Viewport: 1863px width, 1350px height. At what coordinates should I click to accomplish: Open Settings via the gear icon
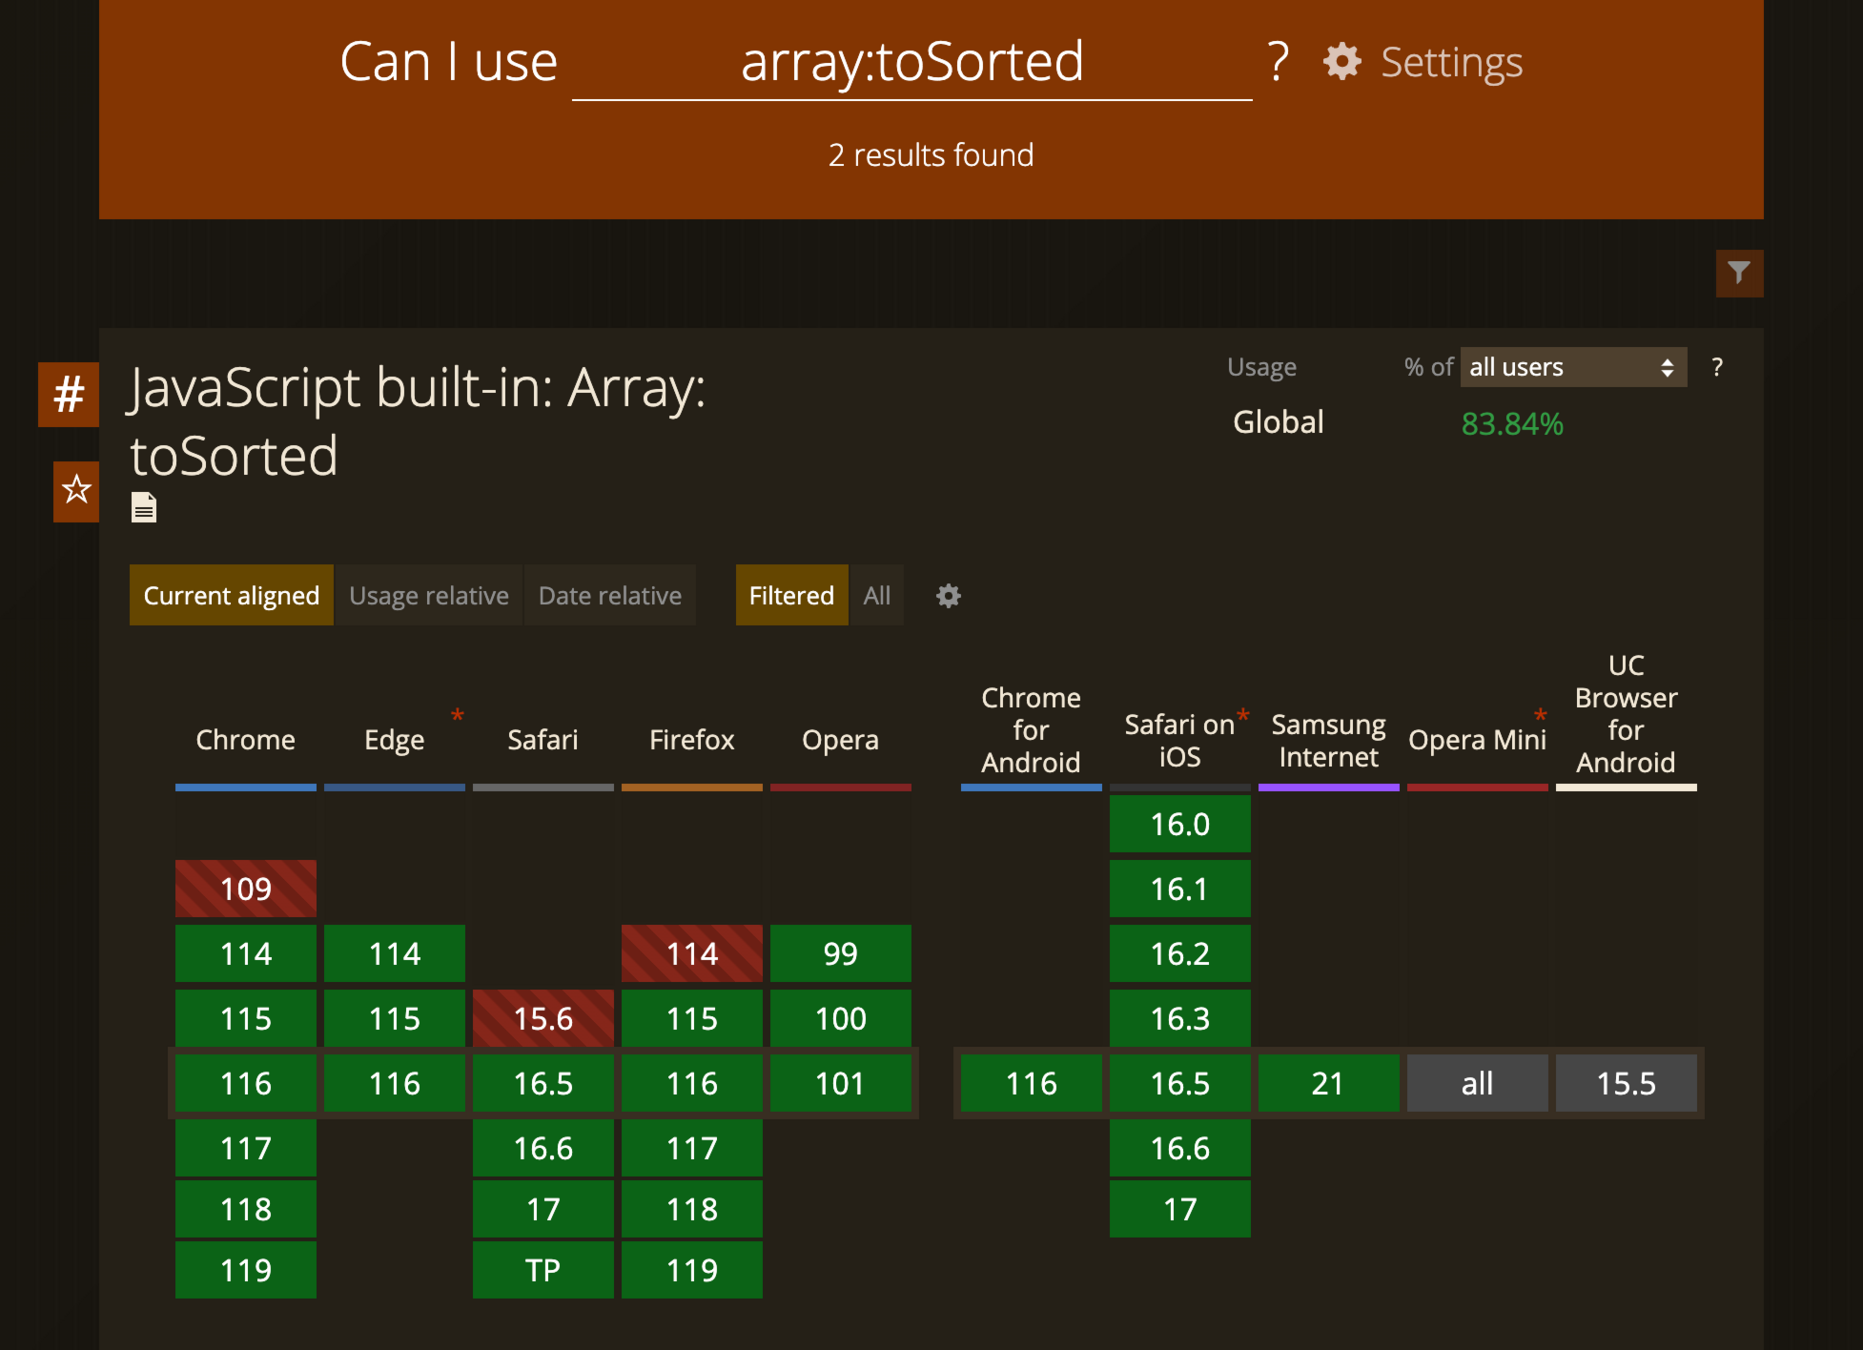pyautogui.click(x=1342, y=62)
